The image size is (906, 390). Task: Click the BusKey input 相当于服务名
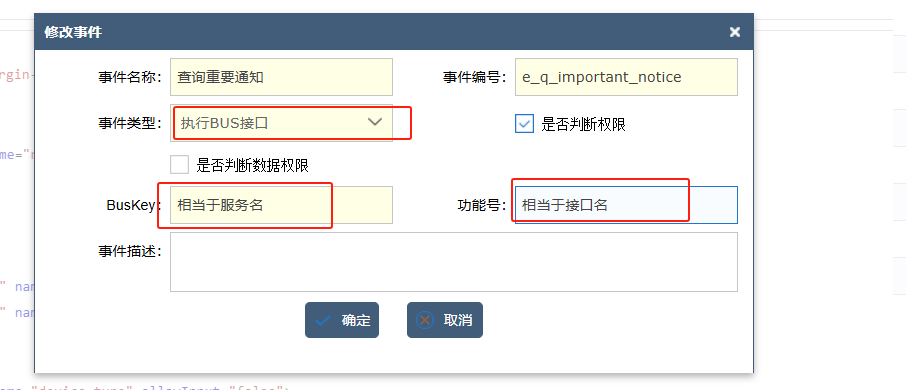(x=281, y=205)
